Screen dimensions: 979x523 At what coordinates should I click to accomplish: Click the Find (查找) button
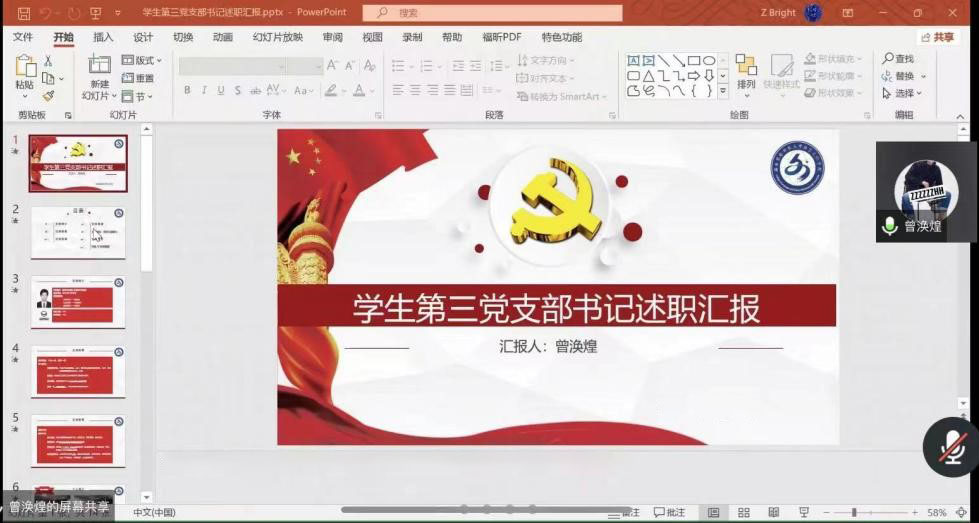tap(898, 59)
